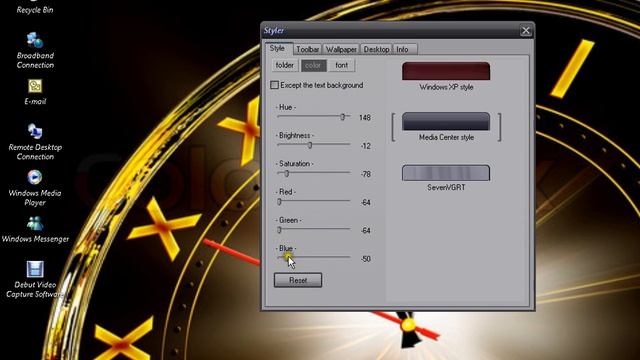This screenshot has width=640, height=360.
Task: Click the Hue slider handle
Action: tap(343, 117)
